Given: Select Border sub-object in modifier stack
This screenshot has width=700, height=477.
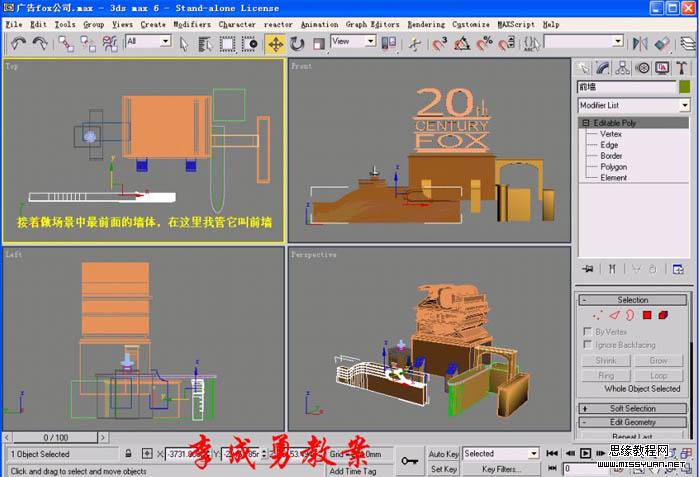Looking at the screenshot, I should 611,156.
